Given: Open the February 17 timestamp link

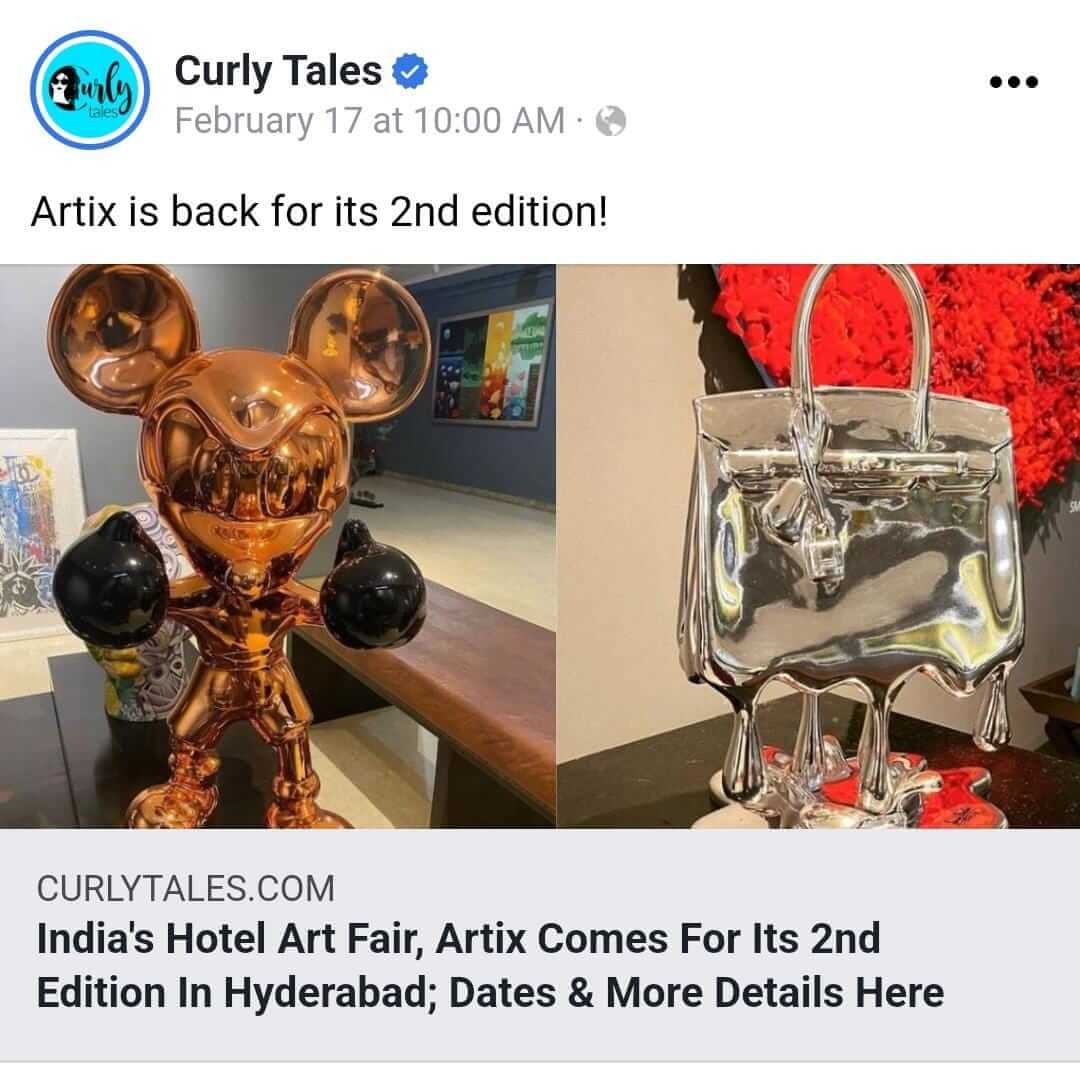Looking at the screenshot, I should (x=369, y=121).
